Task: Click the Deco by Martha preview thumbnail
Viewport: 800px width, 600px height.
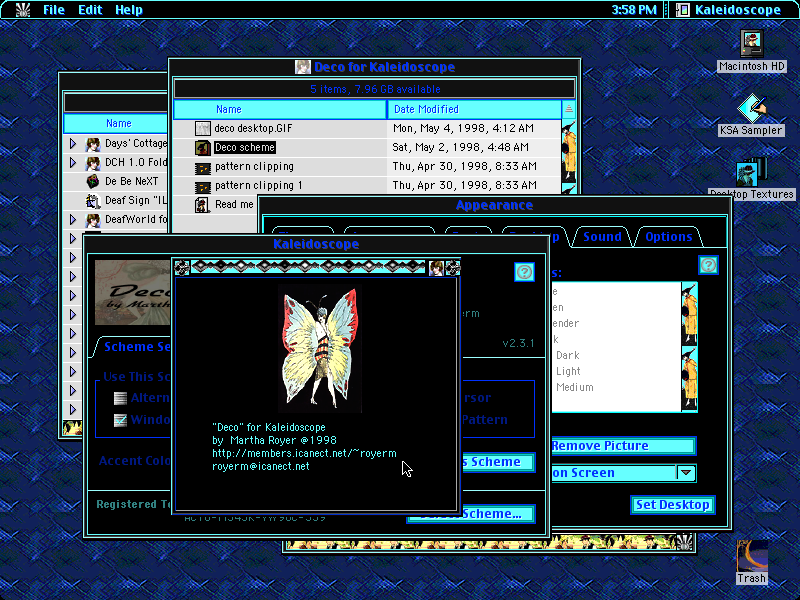Action: (x=133, y=292)
